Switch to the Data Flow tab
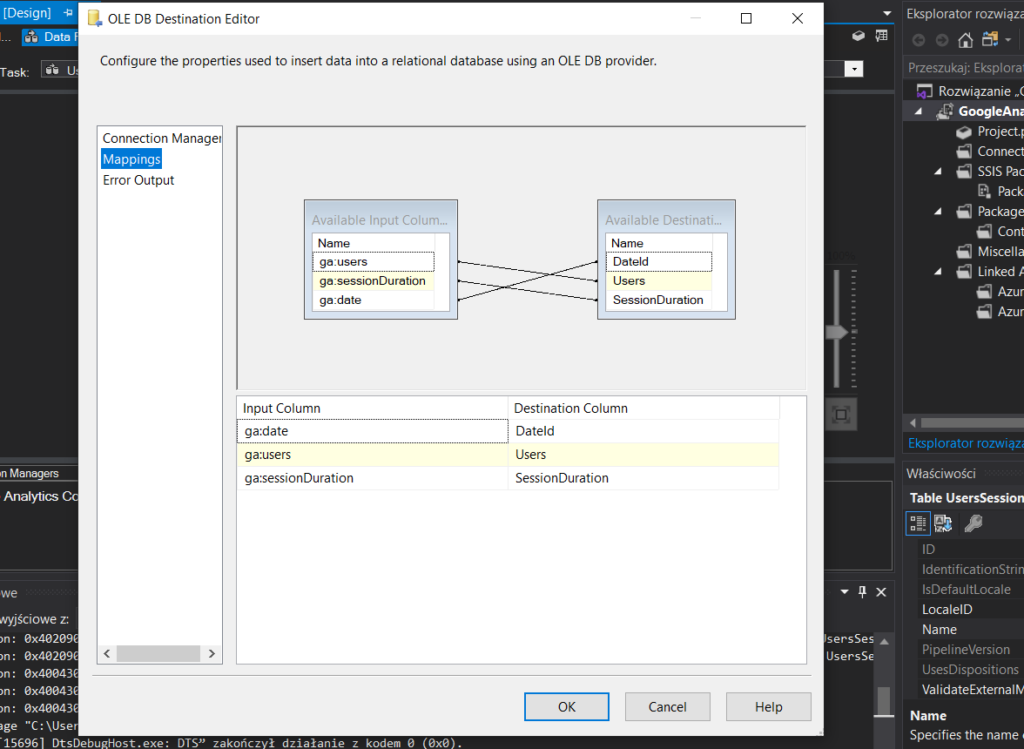The image size is (1024, 749). 50,37
